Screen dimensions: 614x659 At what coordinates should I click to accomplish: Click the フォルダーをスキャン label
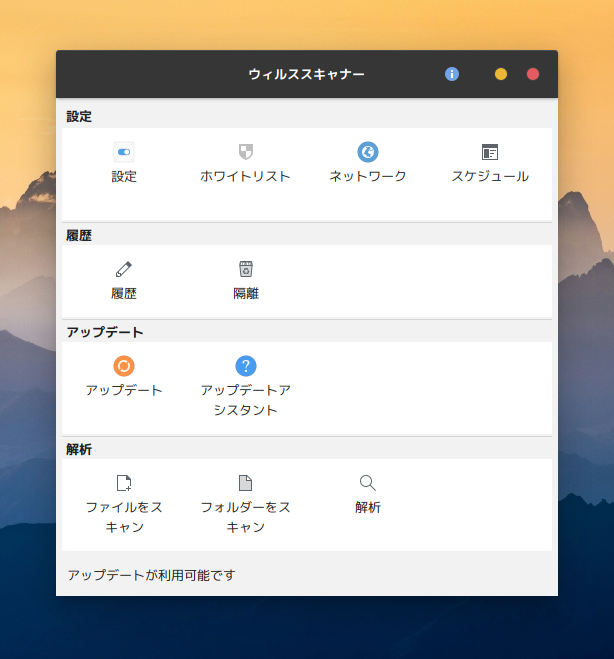tap(245, 517)
